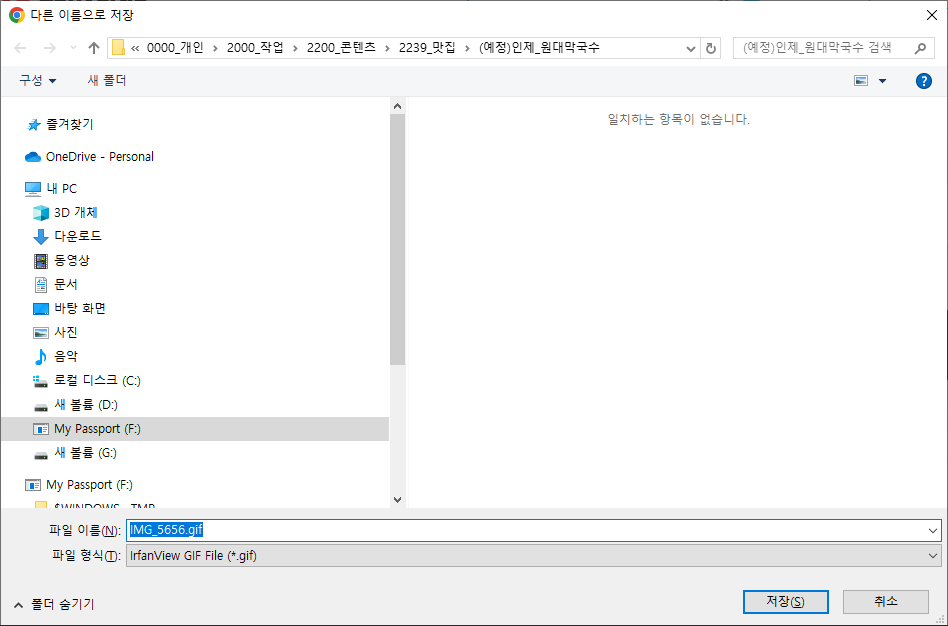Click the change view icon
The image size is (948, 626).
[861, 81]
